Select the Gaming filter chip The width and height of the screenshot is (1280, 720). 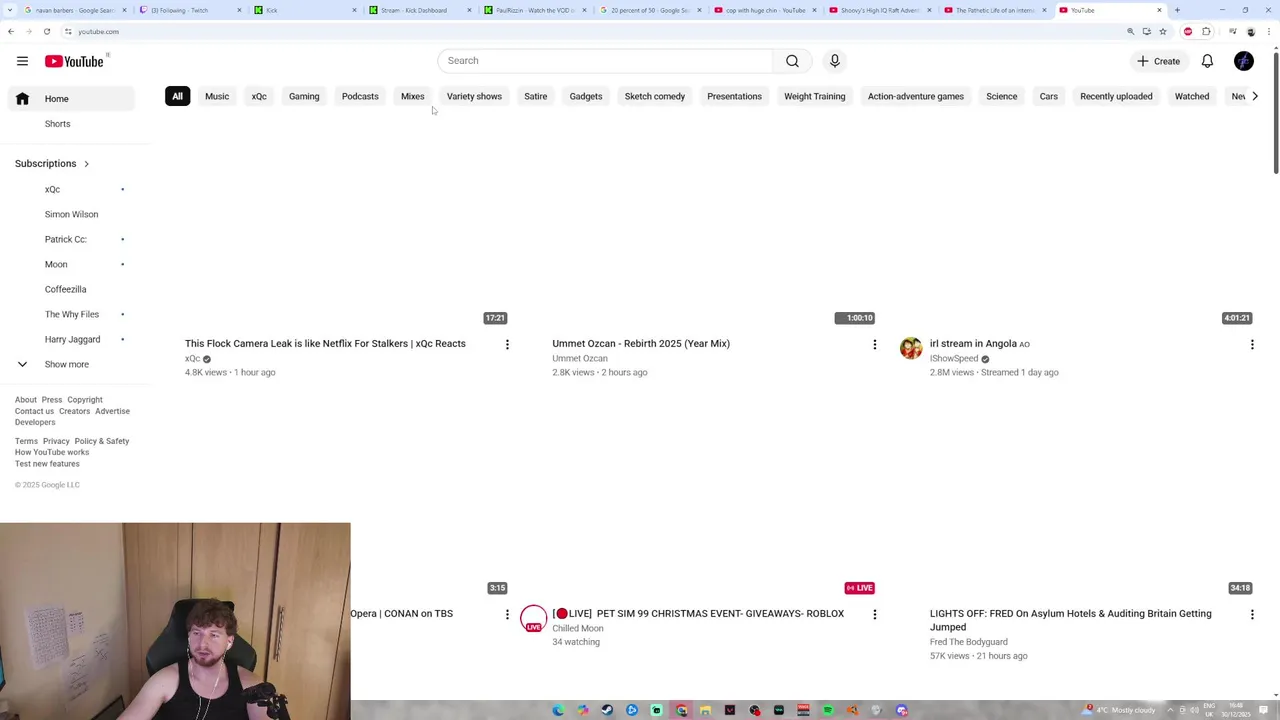304,97
